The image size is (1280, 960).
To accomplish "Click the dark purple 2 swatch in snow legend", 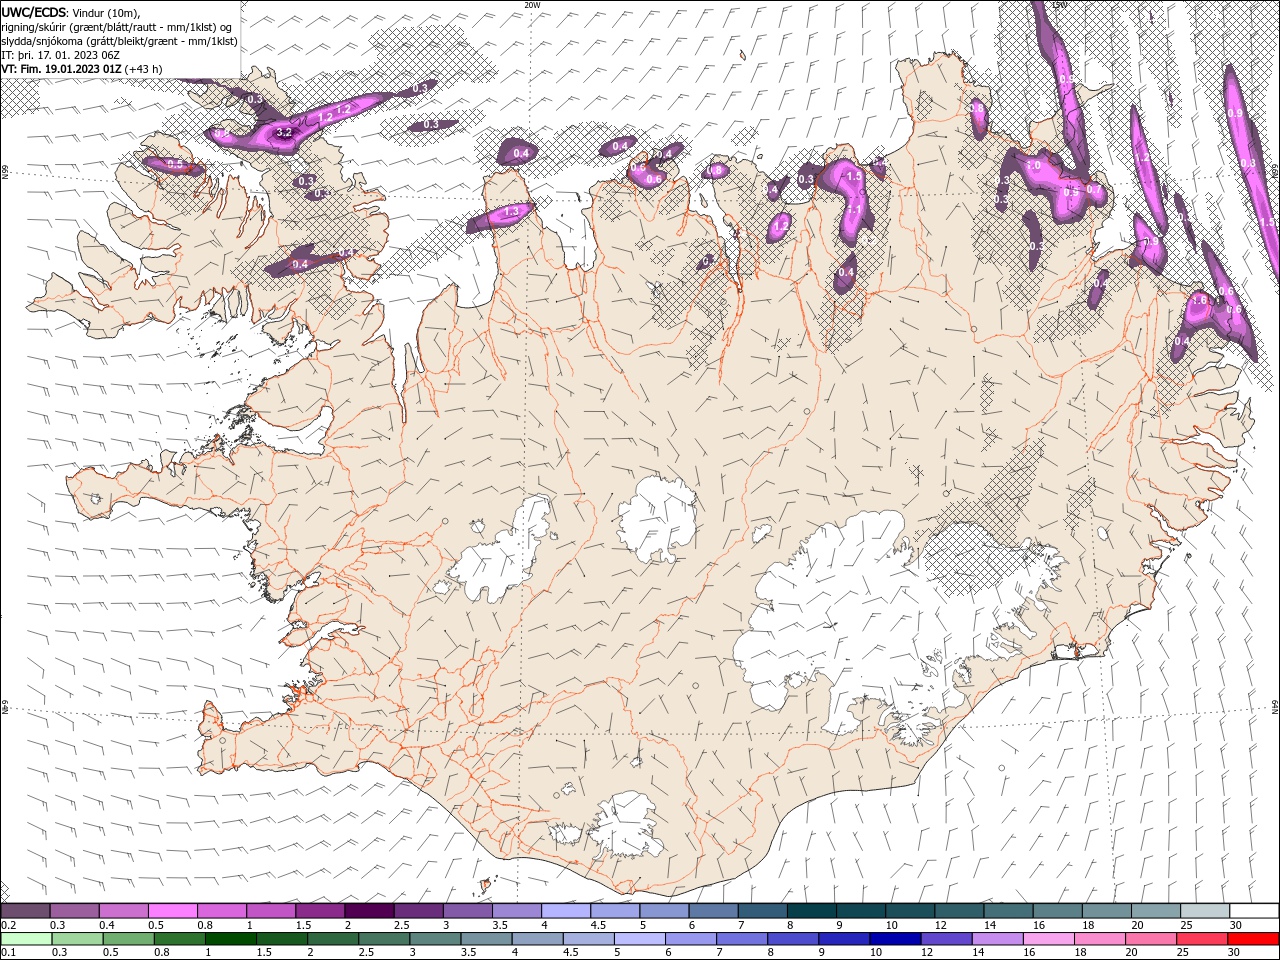I will coord(369,911).
